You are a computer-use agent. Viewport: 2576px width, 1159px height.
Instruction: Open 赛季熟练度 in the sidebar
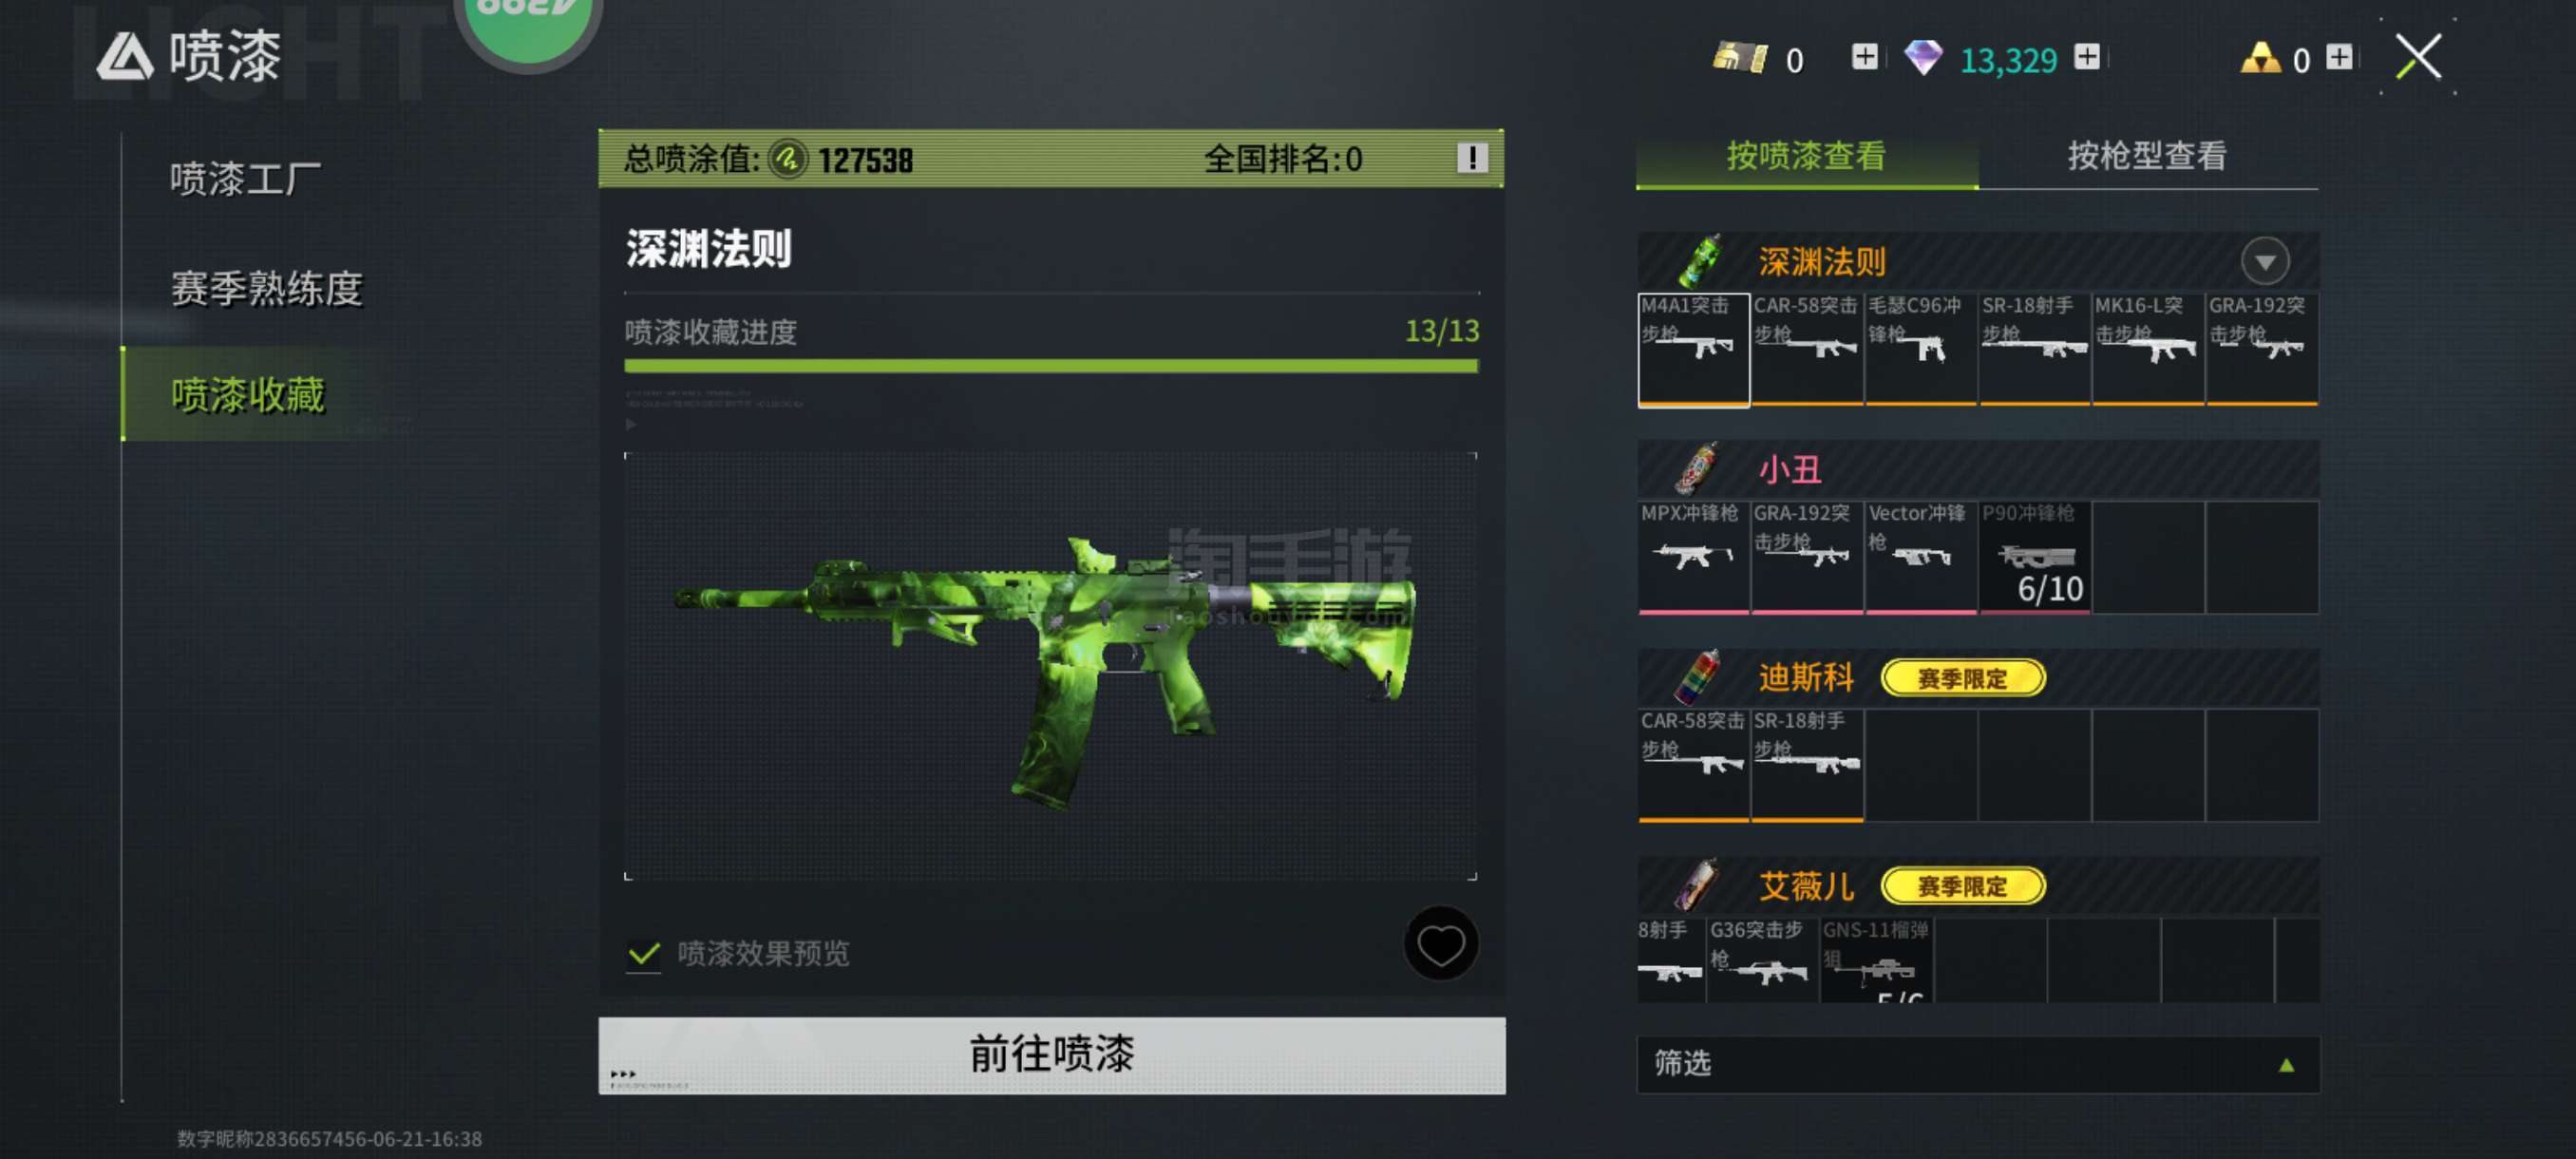click(x=266, y=289)
